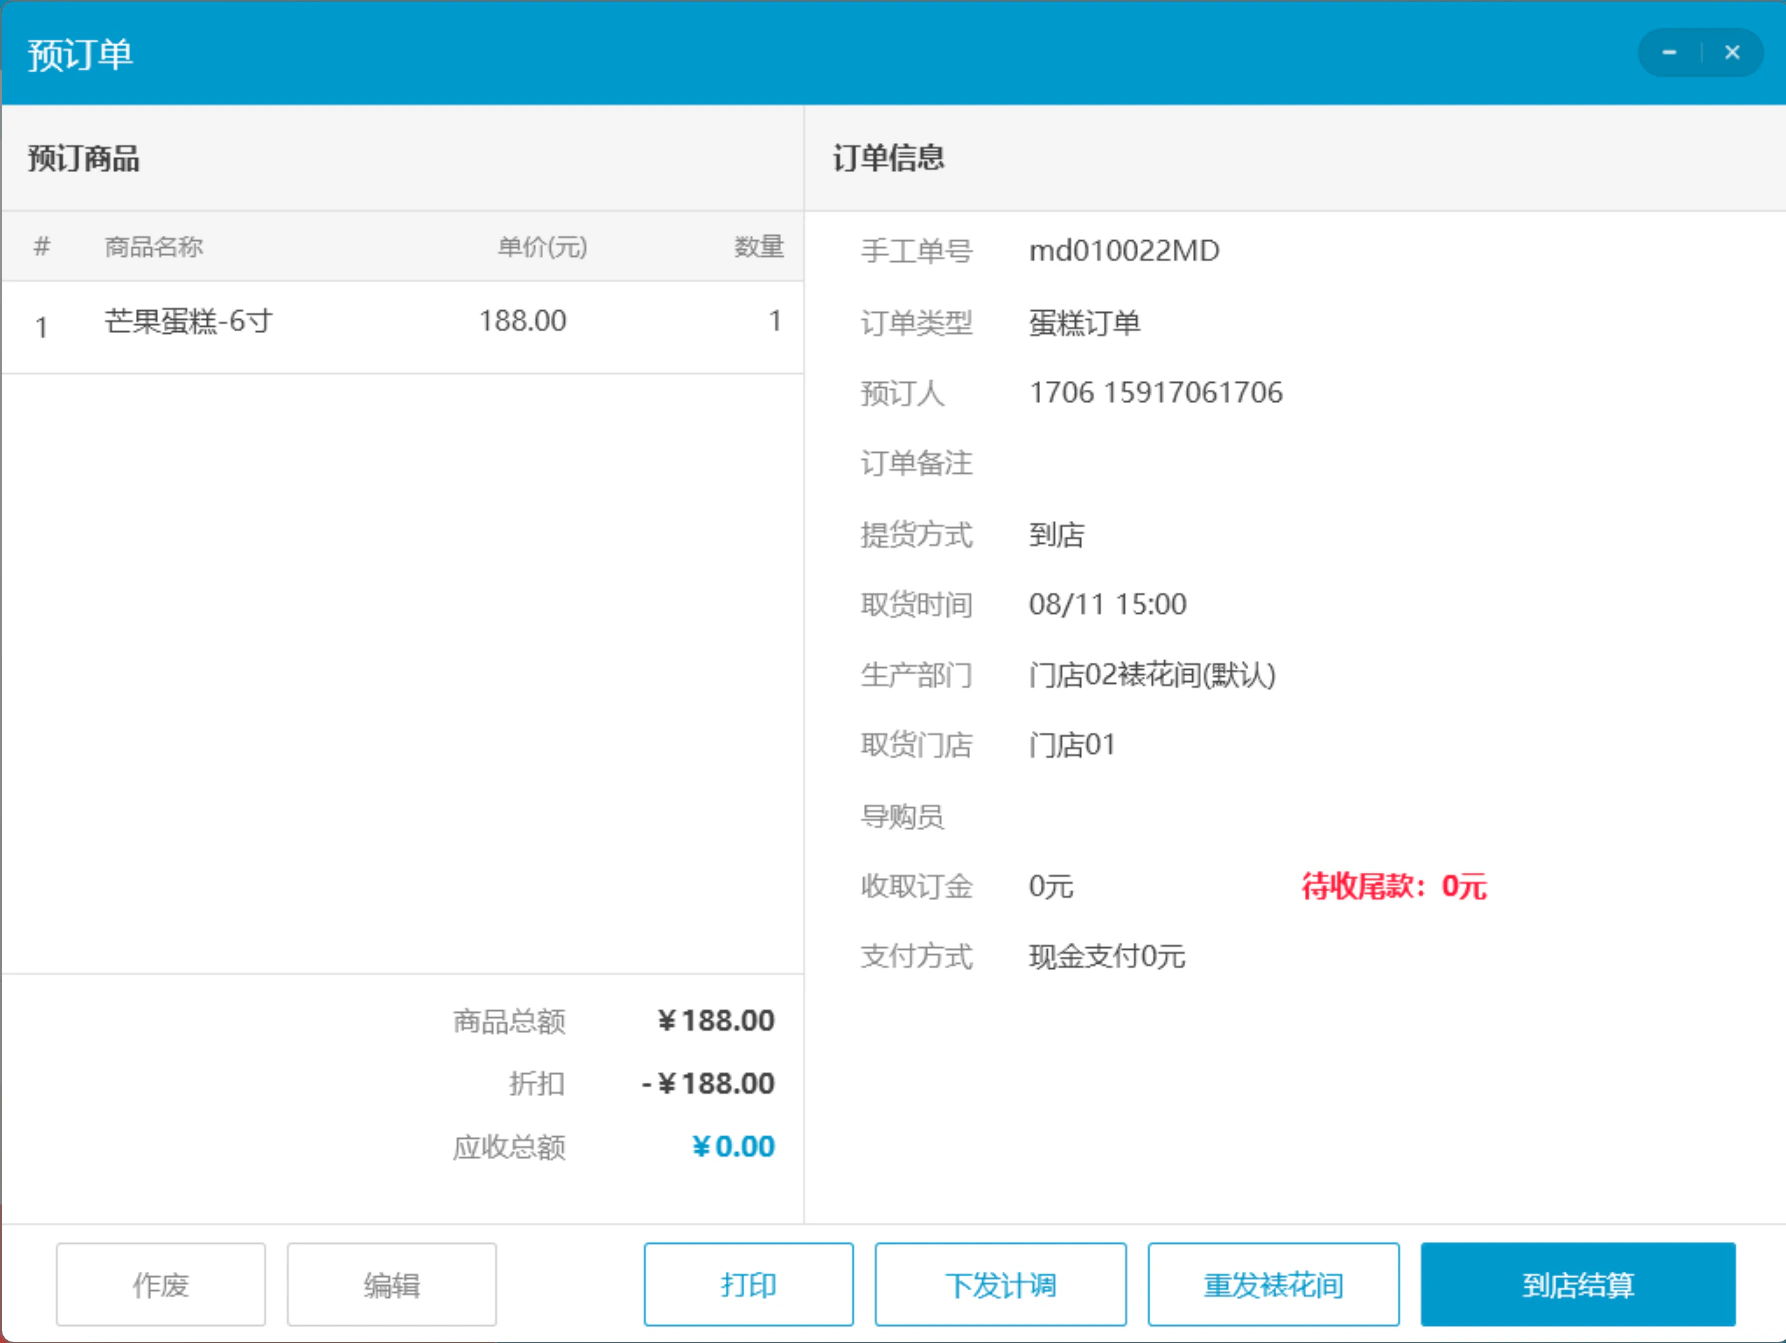
Task: Click the 应收总额 amount ¥0.00
Action: (733, 1146)
